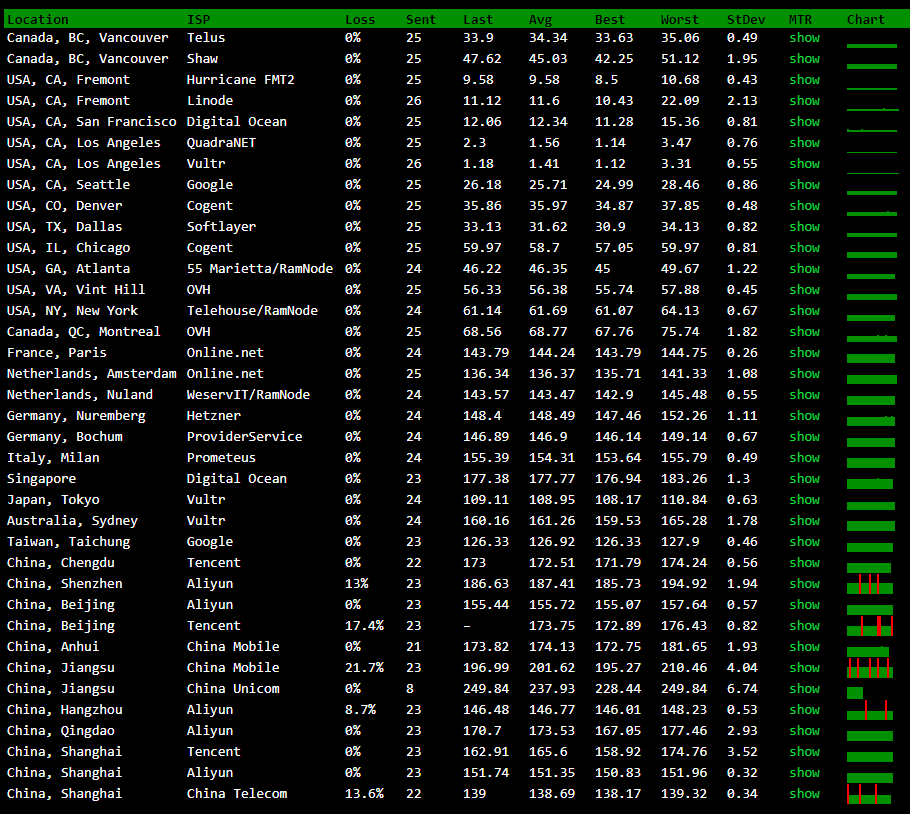The image size is (910, 814).
Task: Show MTR for Shanghai China Telecom
Action: pos(804,794)
